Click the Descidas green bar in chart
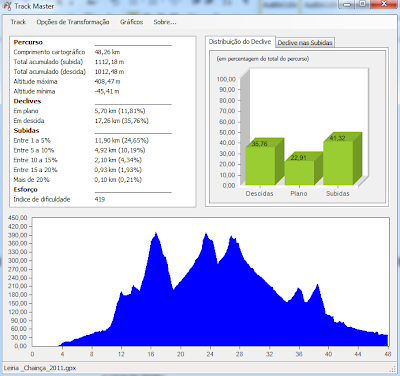400x376 pixels. click(x=260, y=165)
